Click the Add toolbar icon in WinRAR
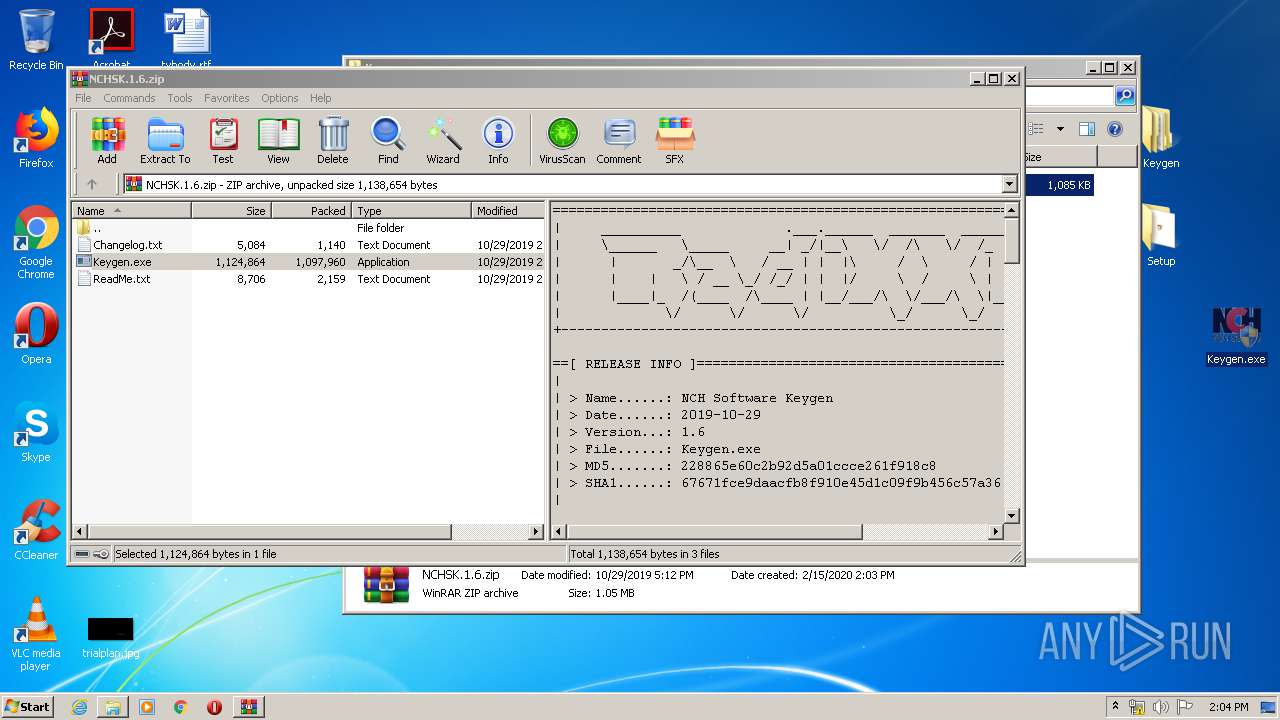 (107, 141)
